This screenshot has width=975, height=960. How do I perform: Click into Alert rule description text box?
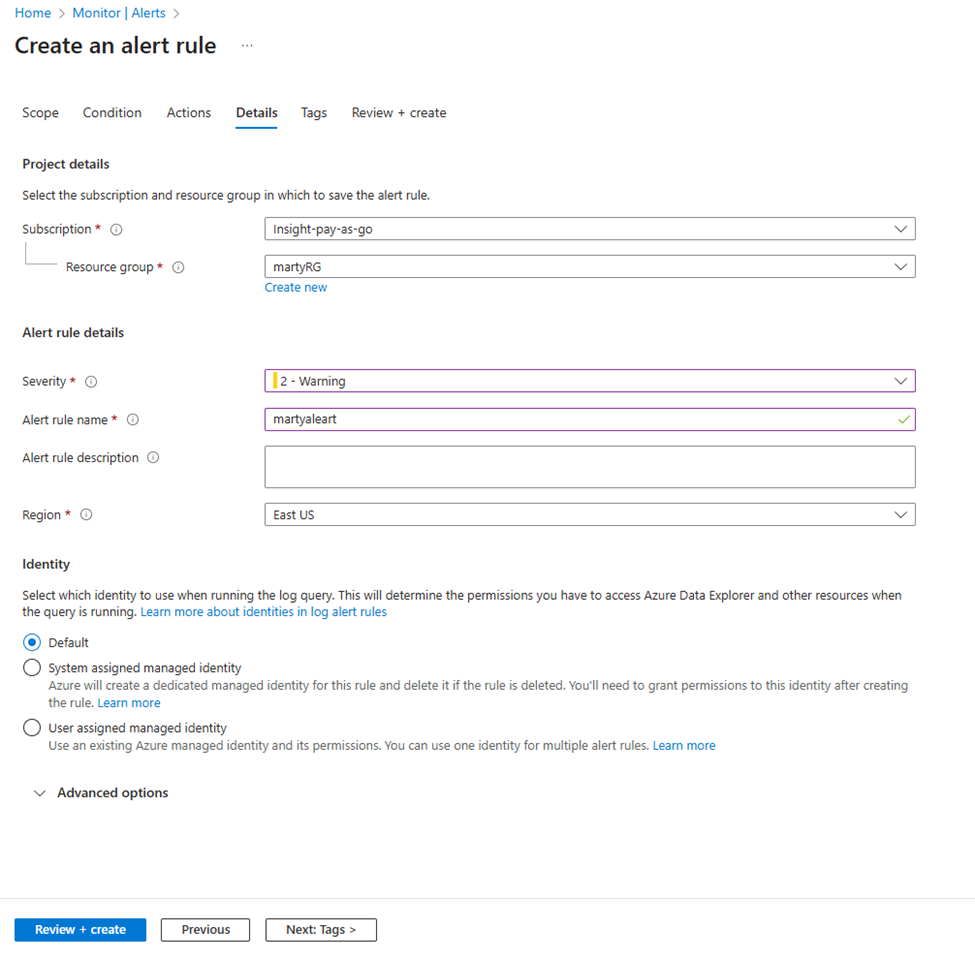[x=590, y=467]
